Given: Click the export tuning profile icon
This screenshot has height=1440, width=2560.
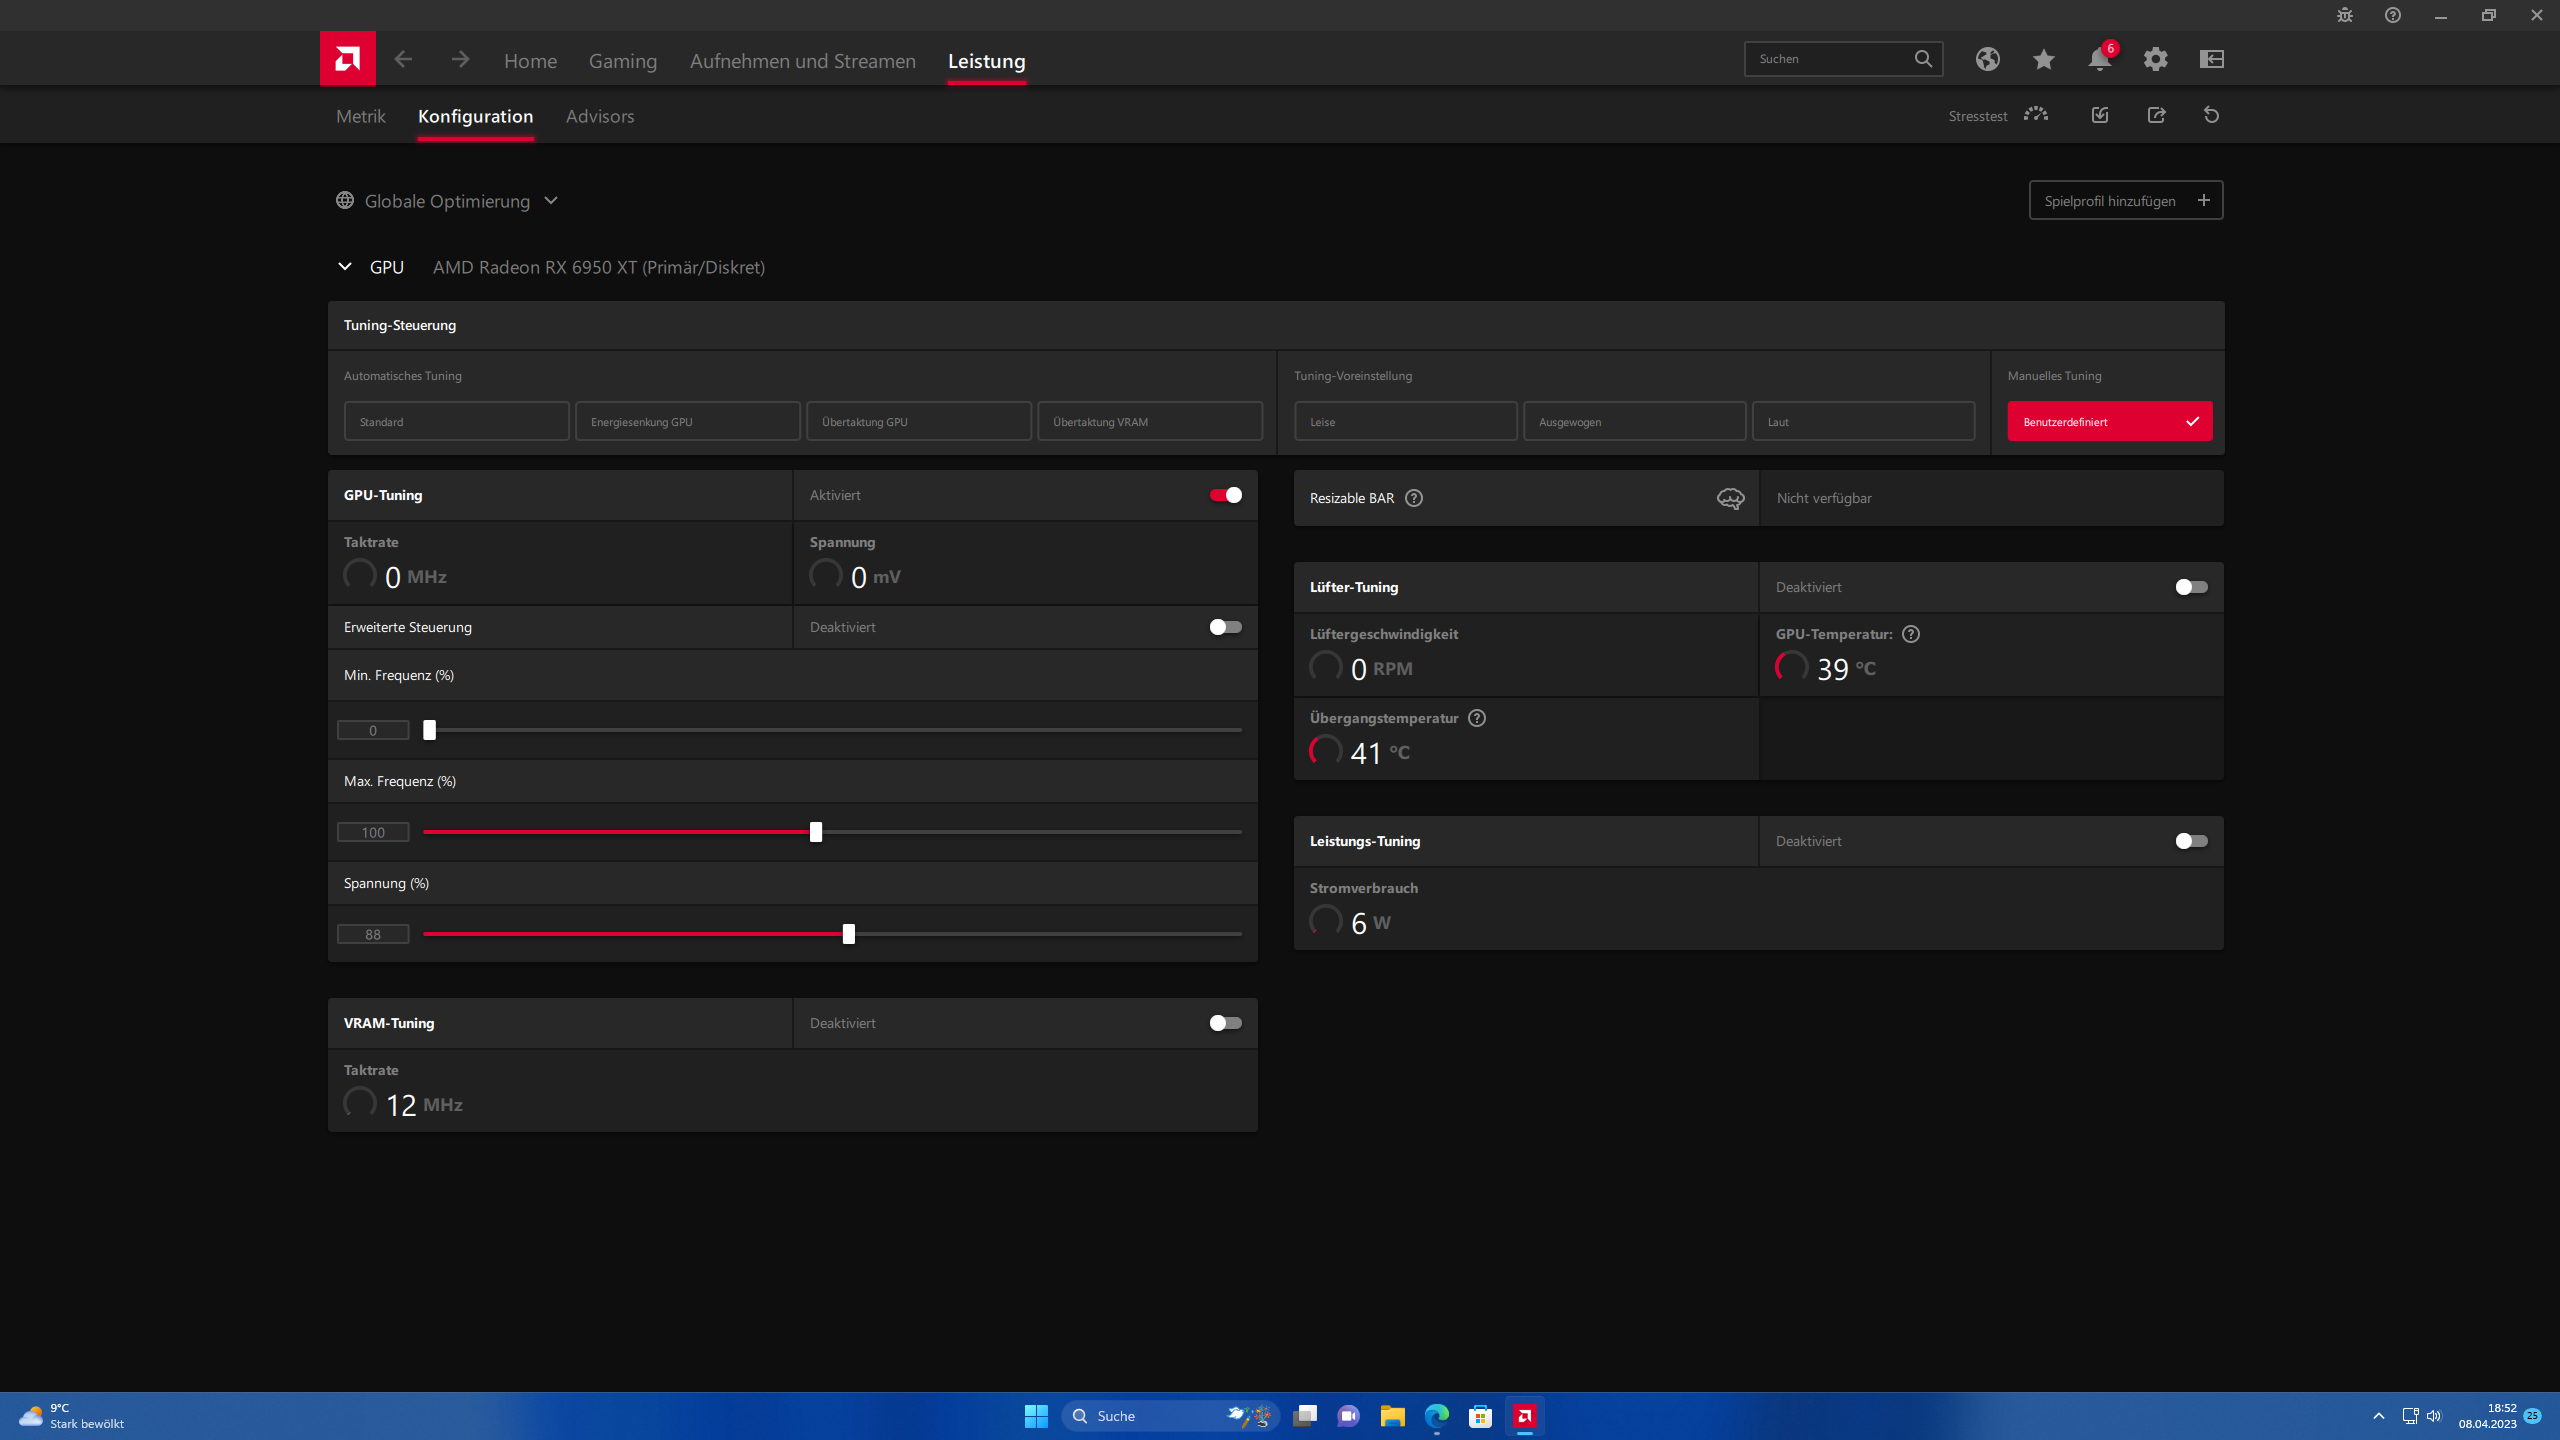Looking at the screenshot, I should tap(2156, 115).
